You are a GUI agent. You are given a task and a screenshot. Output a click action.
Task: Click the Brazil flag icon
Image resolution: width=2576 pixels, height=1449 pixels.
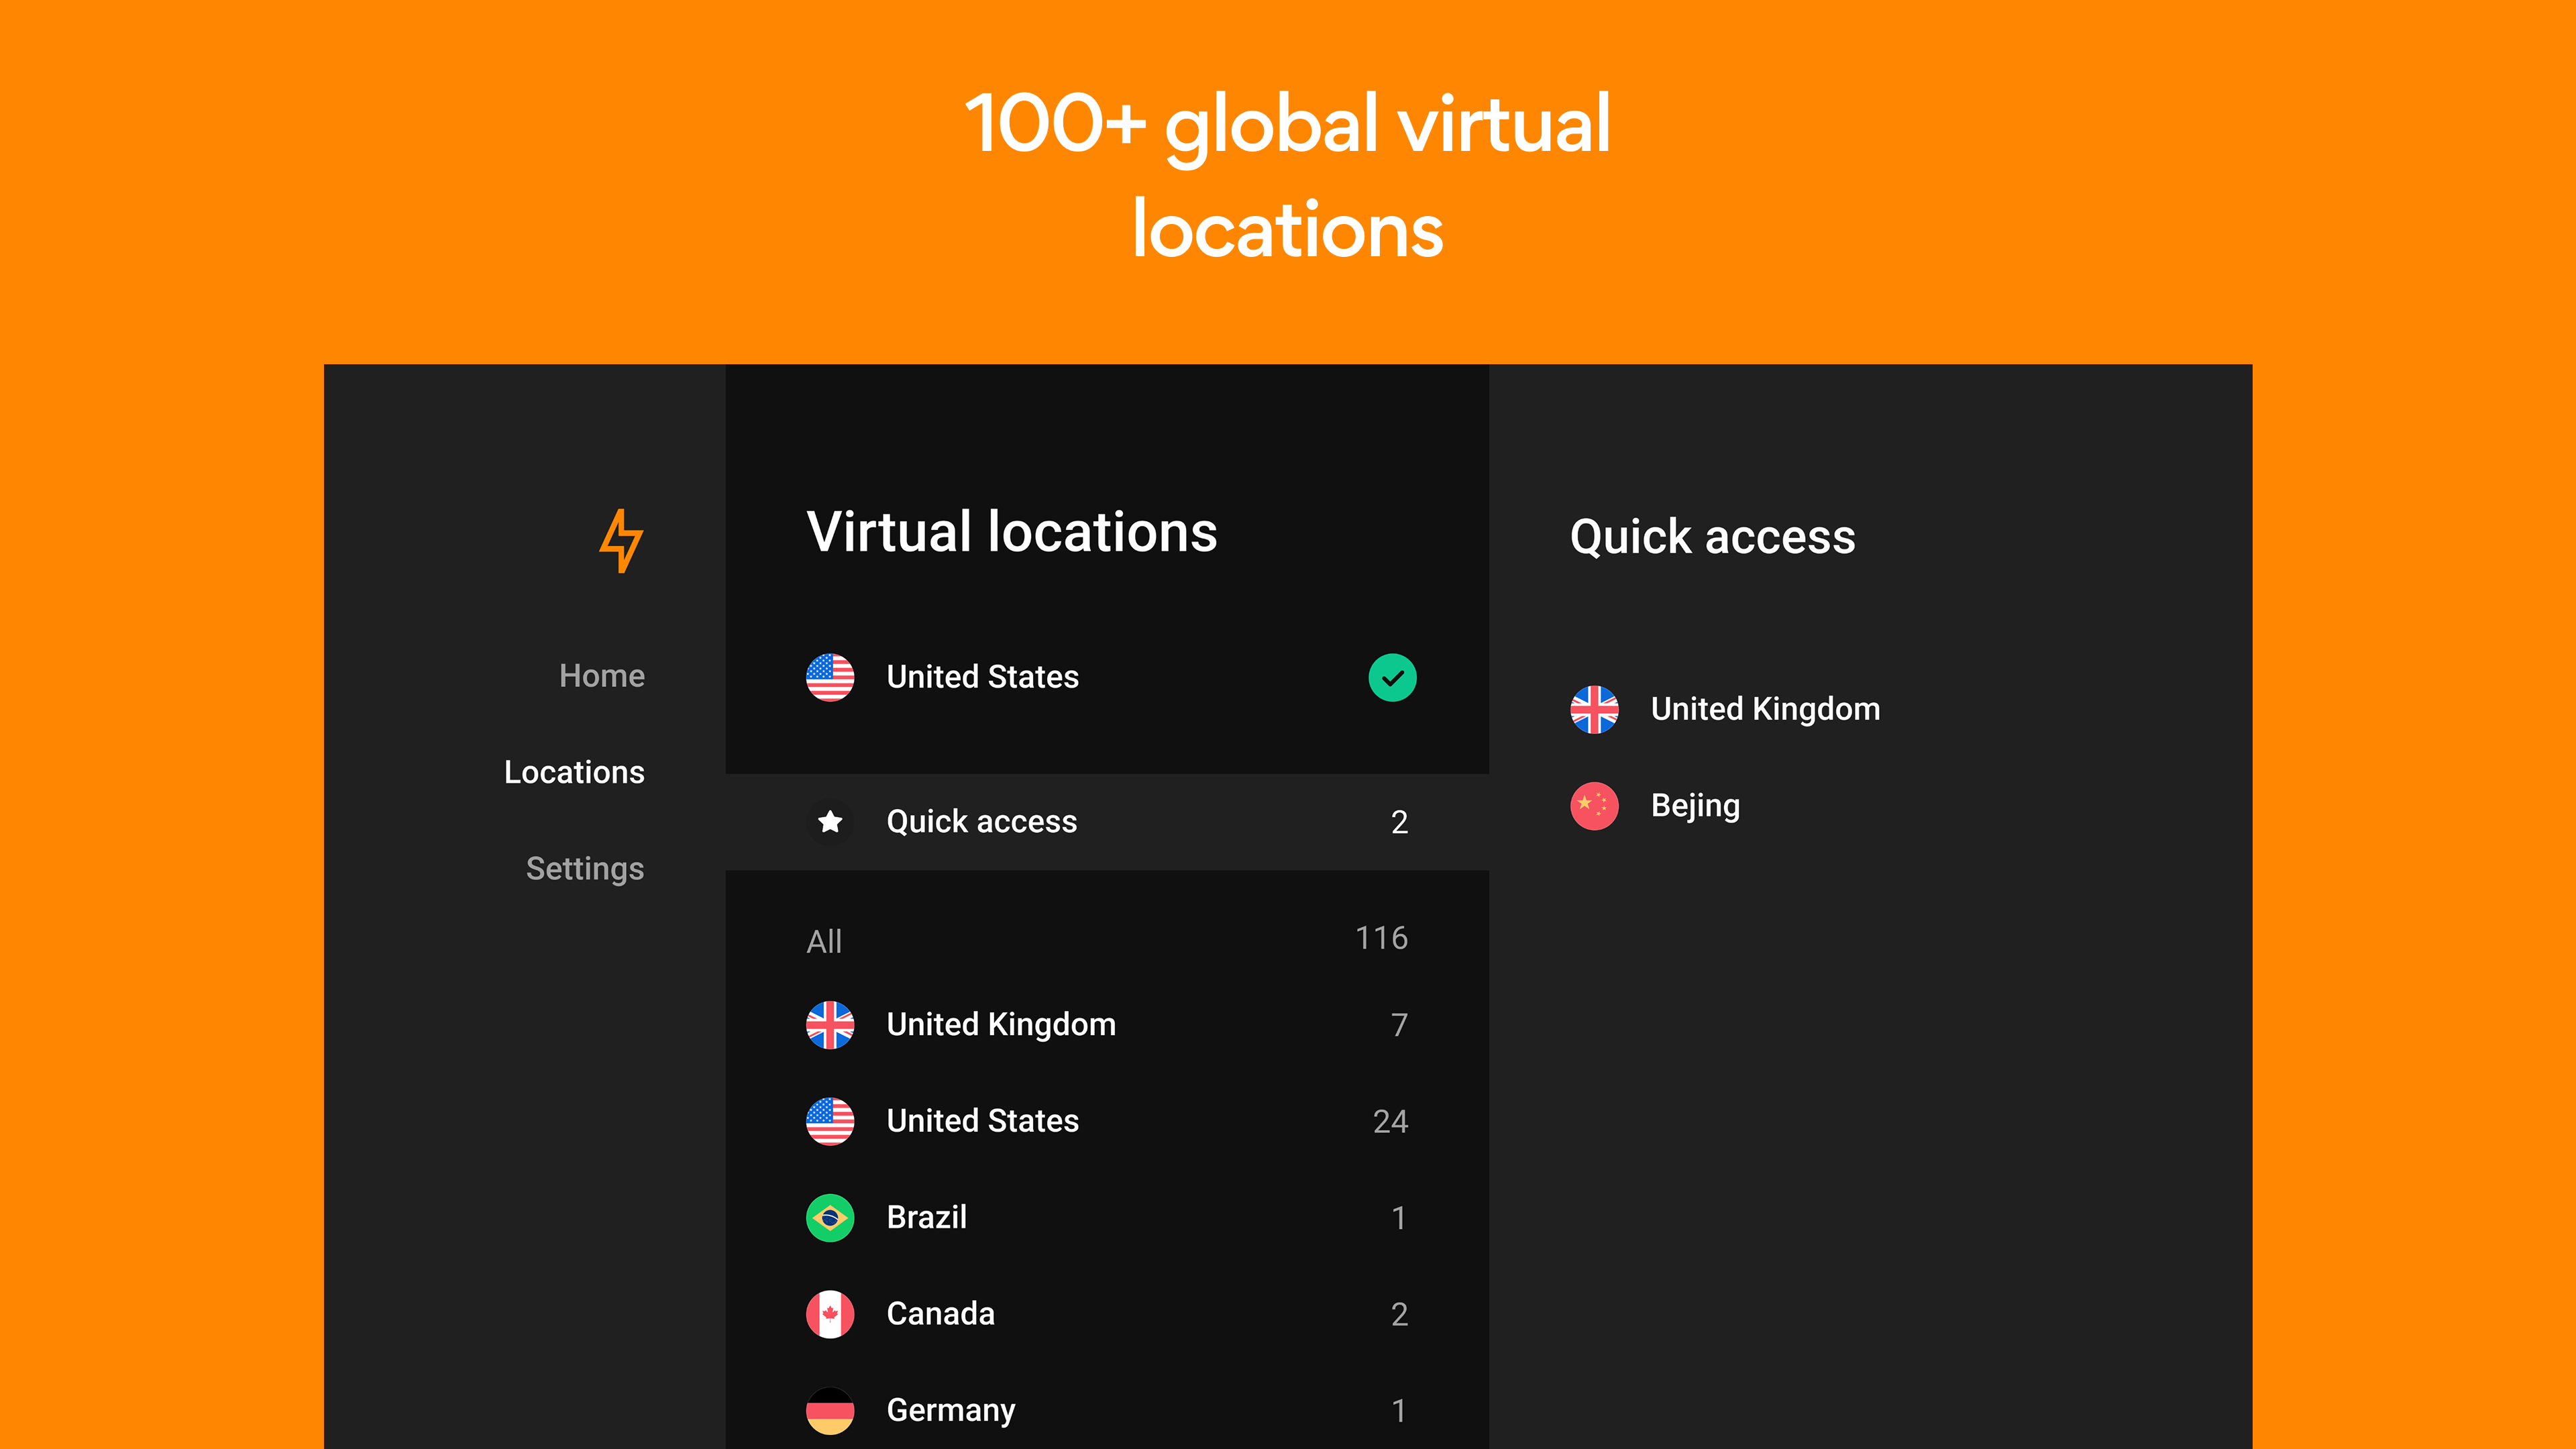point(830,1218)
